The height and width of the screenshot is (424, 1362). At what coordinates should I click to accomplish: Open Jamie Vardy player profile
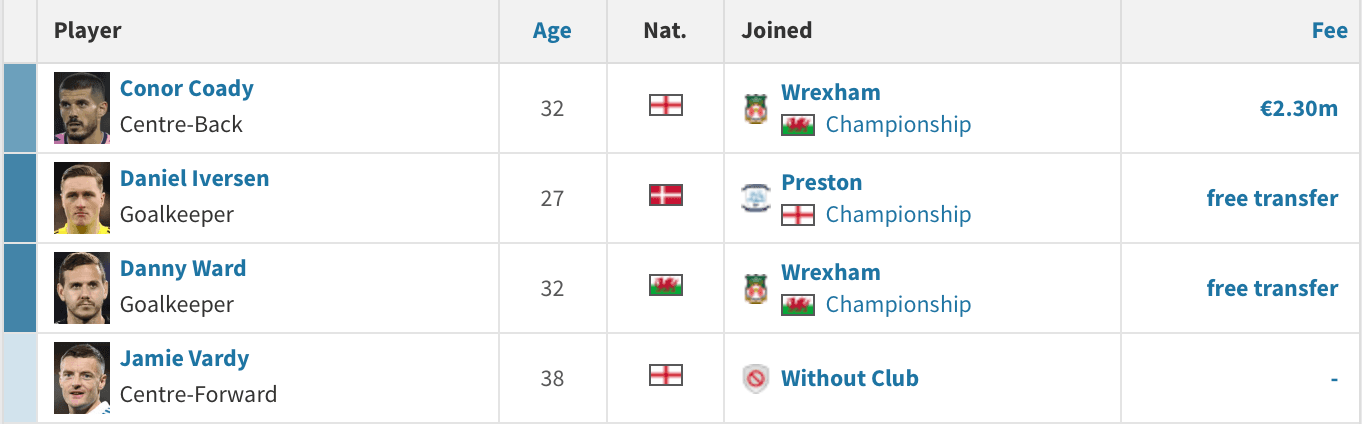184,358
